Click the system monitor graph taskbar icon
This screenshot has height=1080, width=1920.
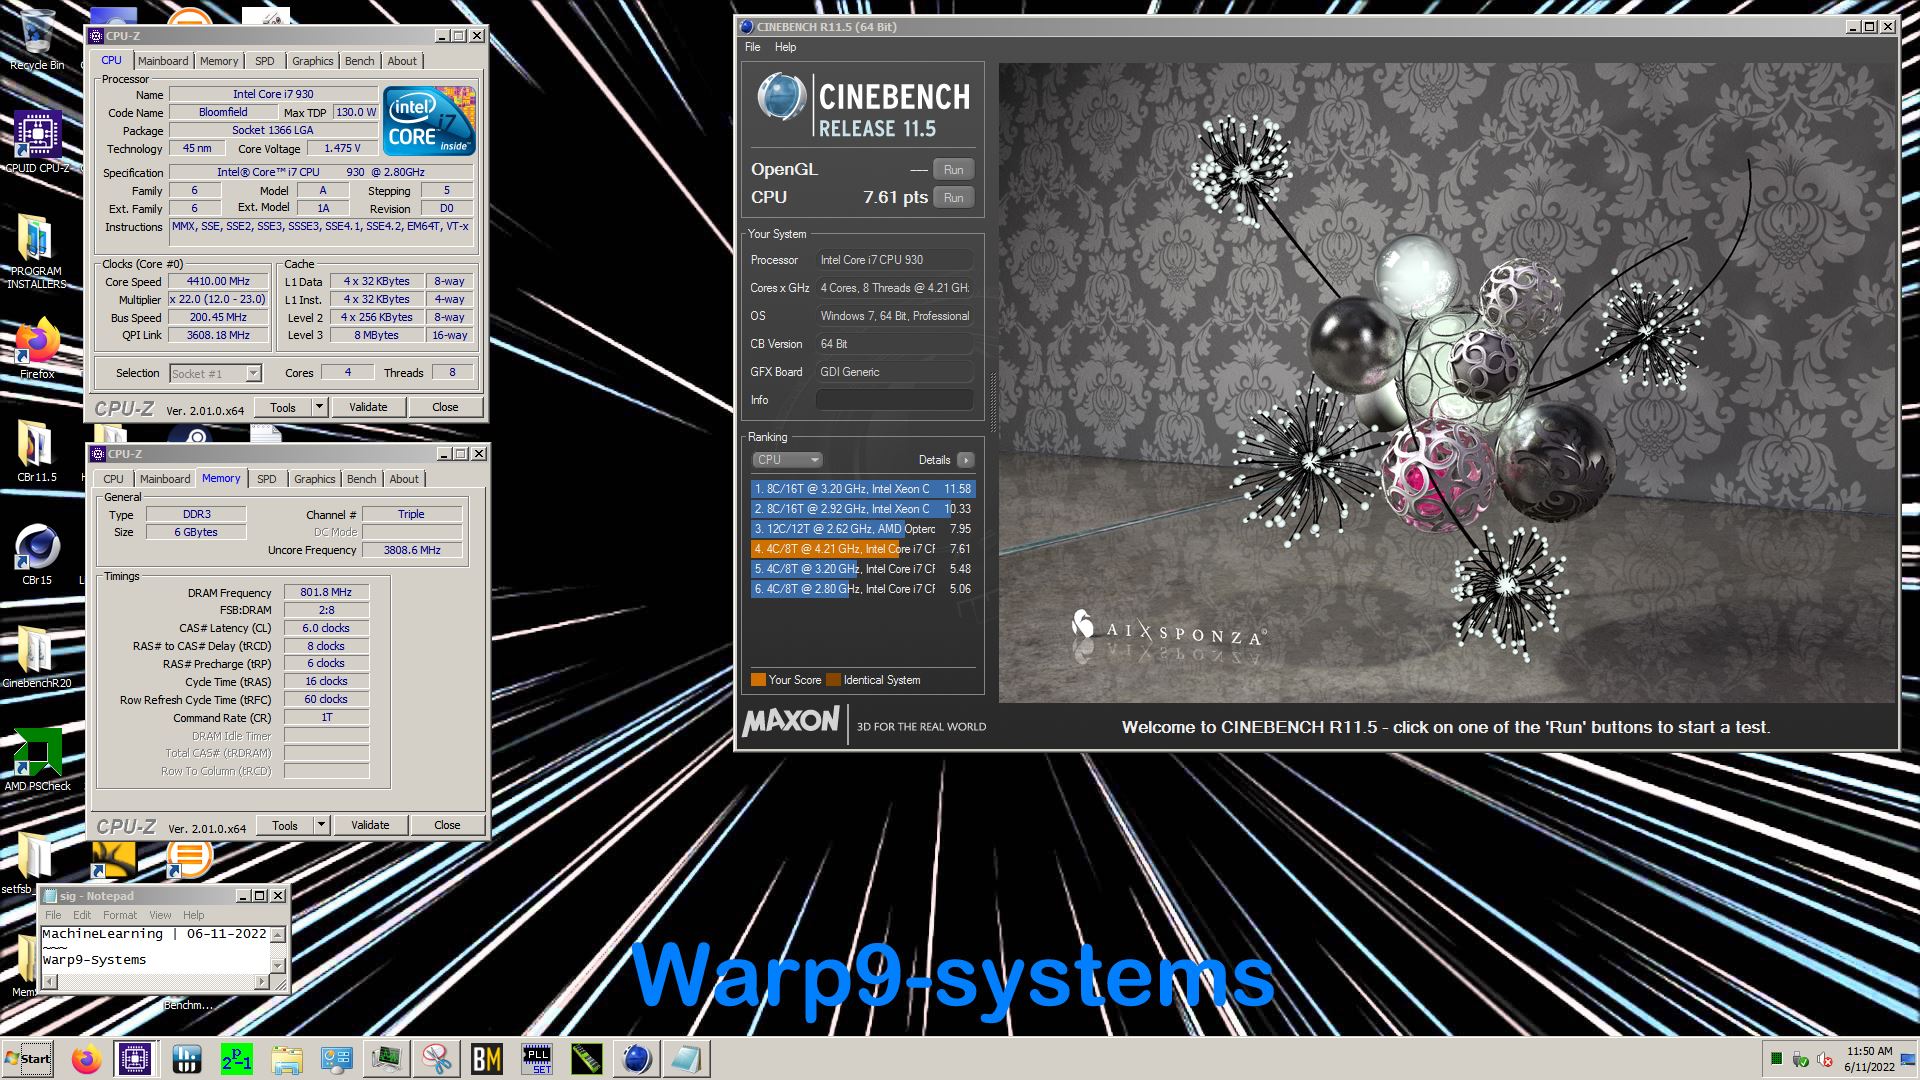click(386, 1059)
